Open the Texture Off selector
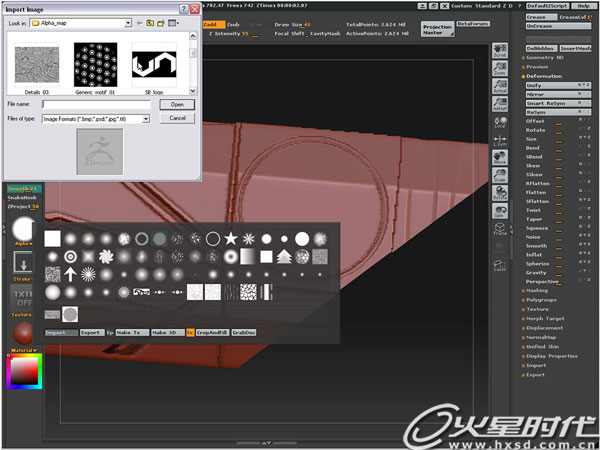This screenshot has height=450, width=600. coord(22,298)
